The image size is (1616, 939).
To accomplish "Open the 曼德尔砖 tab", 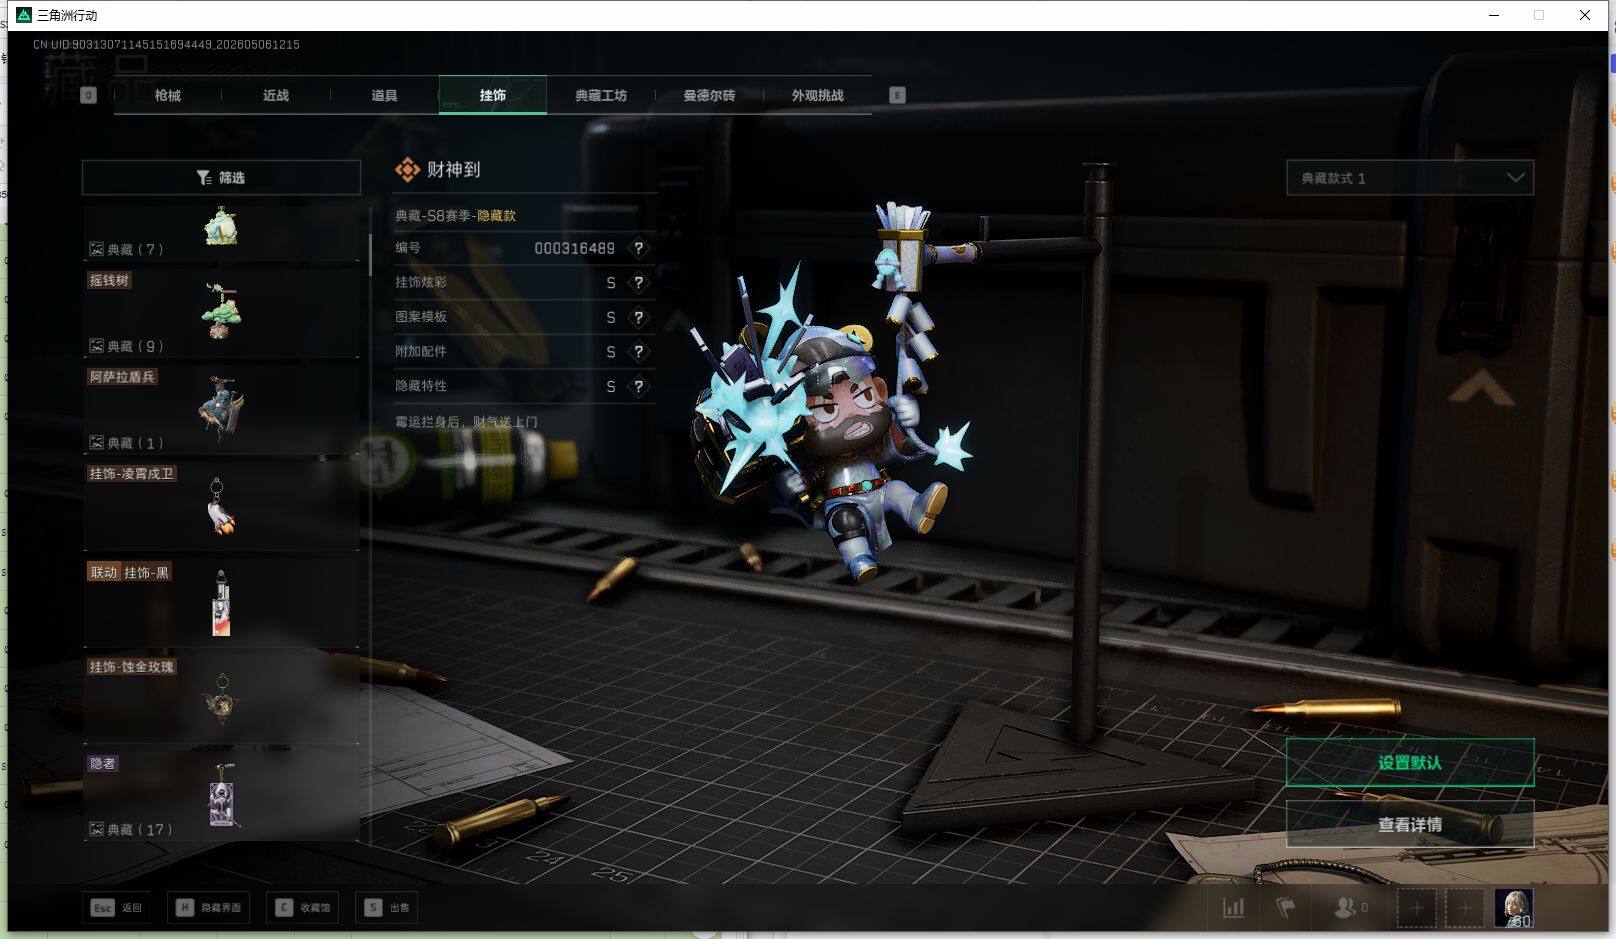I will 709,95.
